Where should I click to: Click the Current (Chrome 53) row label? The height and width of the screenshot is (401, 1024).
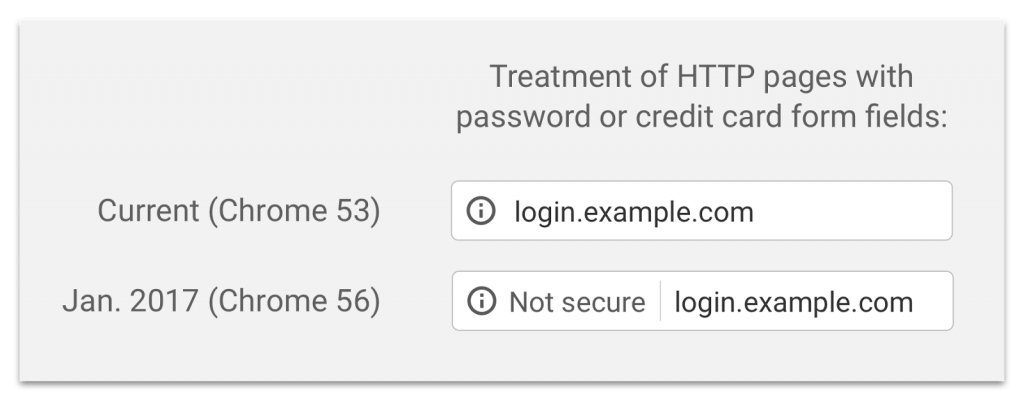[238, 211]
